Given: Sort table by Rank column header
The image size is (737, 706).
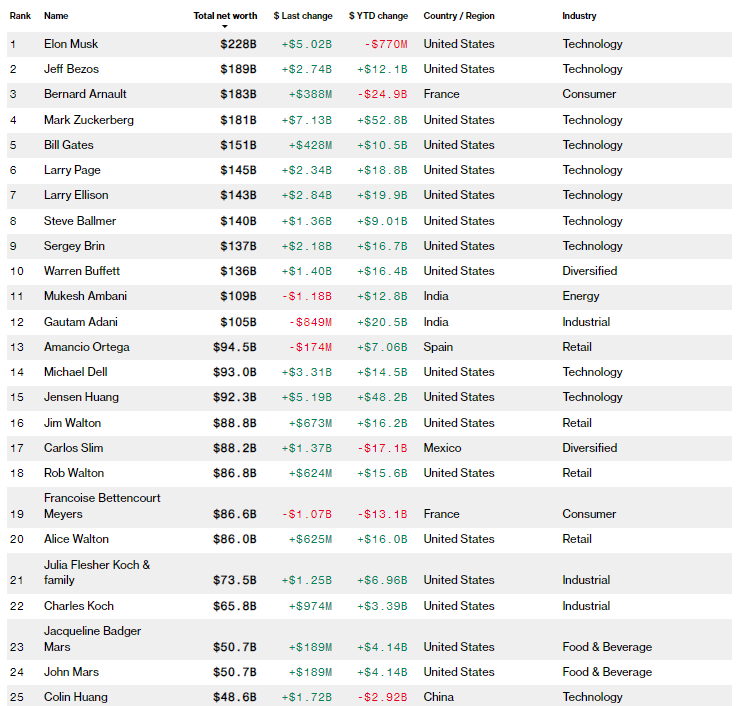Looking at the screenshot, I should click(x=20, y=16).
